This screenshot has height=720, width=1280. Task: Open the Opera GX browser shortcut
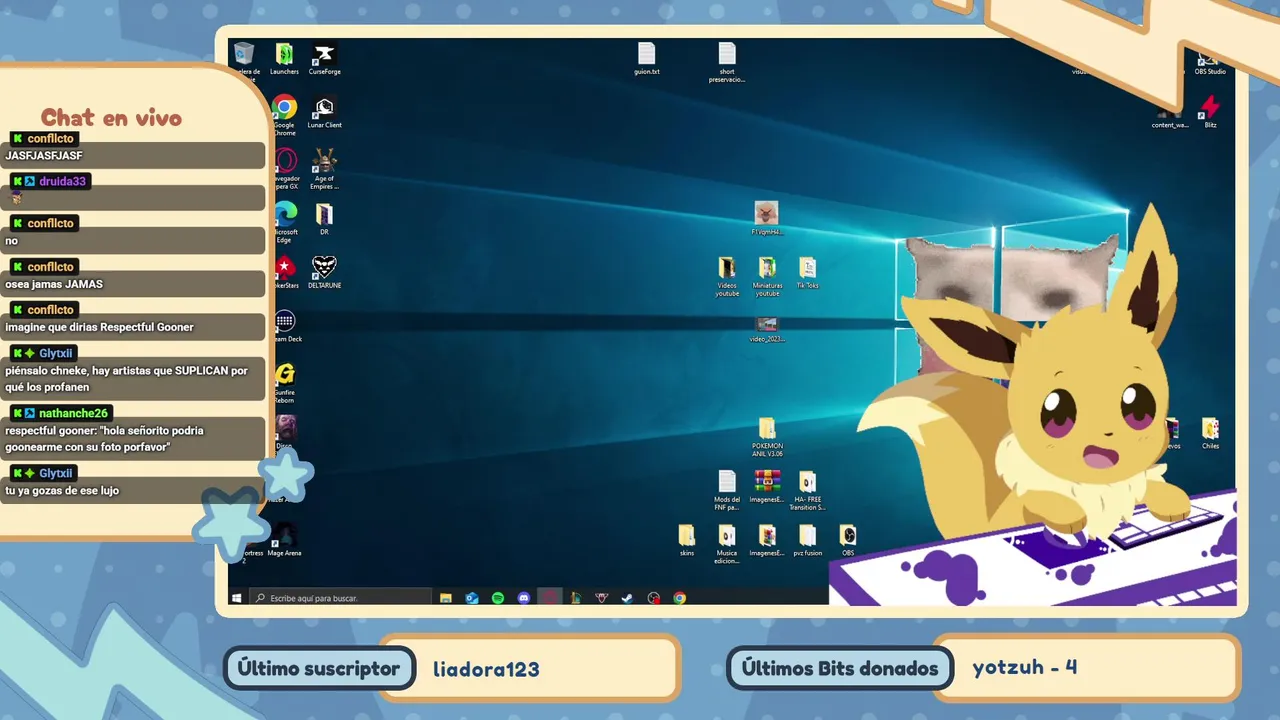[x=285, y=168]
